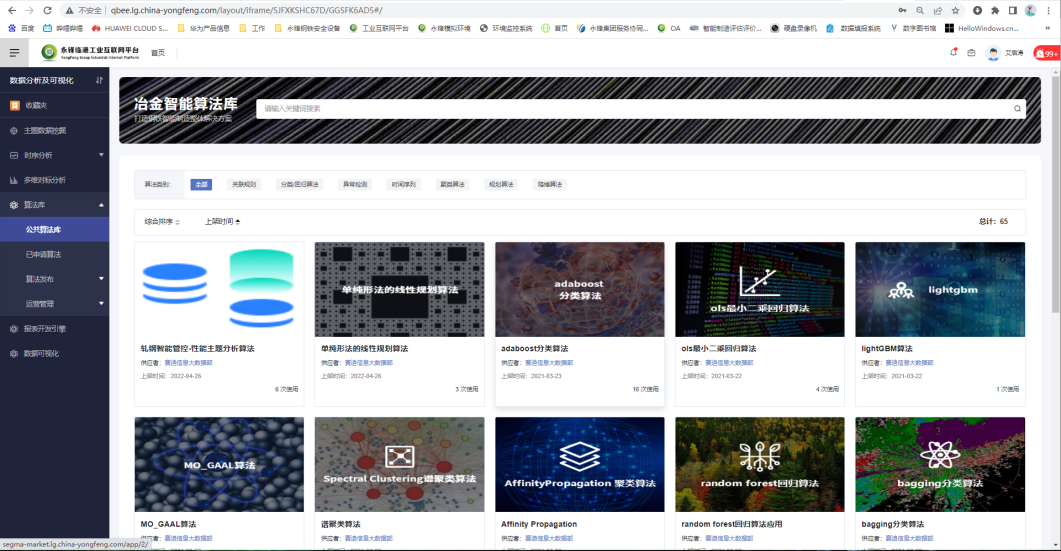
Task: Click the sidebar switch arrows beside 数据分析及可视化
Action: coord(99,80)
